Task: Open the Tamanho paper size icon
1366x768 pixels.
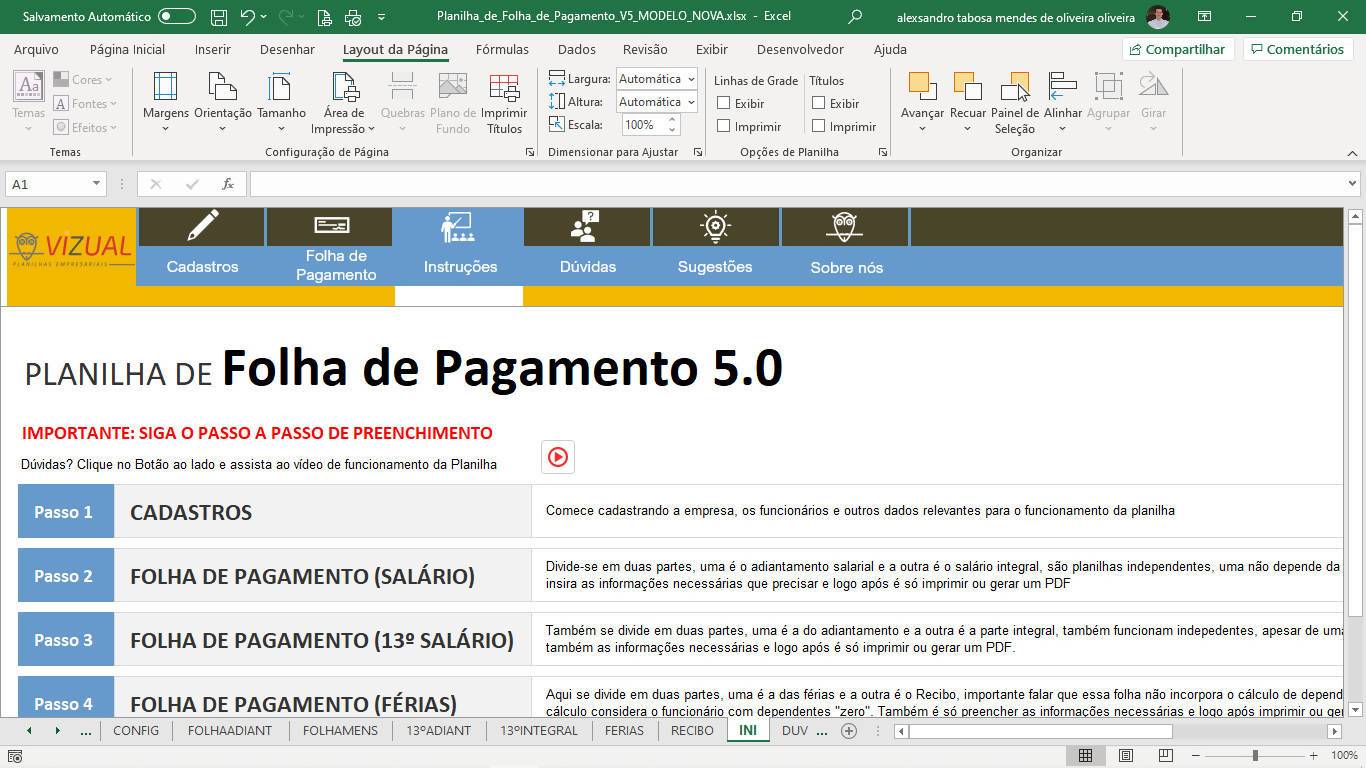Action: click(x=281, y=88)
